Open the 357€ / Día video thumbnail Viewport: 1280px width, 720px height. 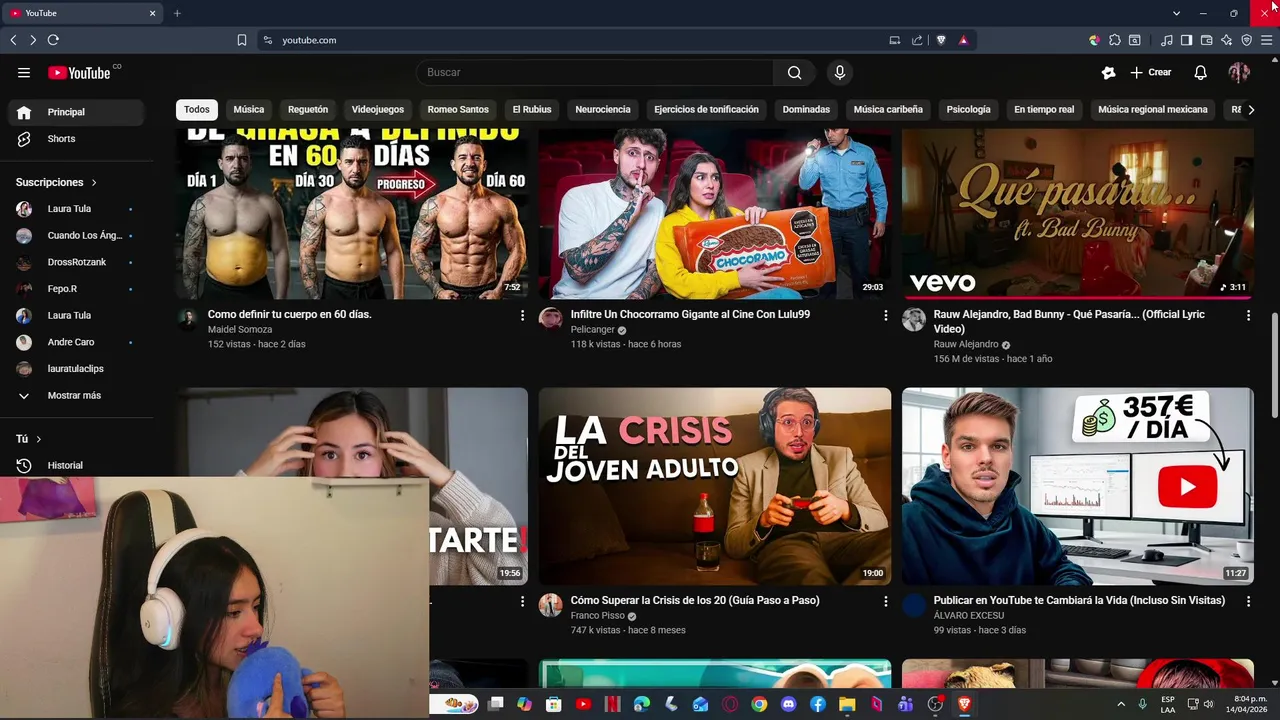coord(1078,487)
